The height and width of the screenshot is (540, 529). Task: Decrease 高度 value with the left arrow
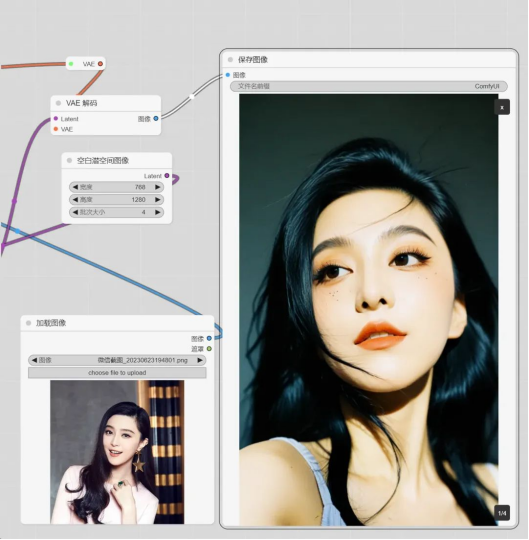75,200
